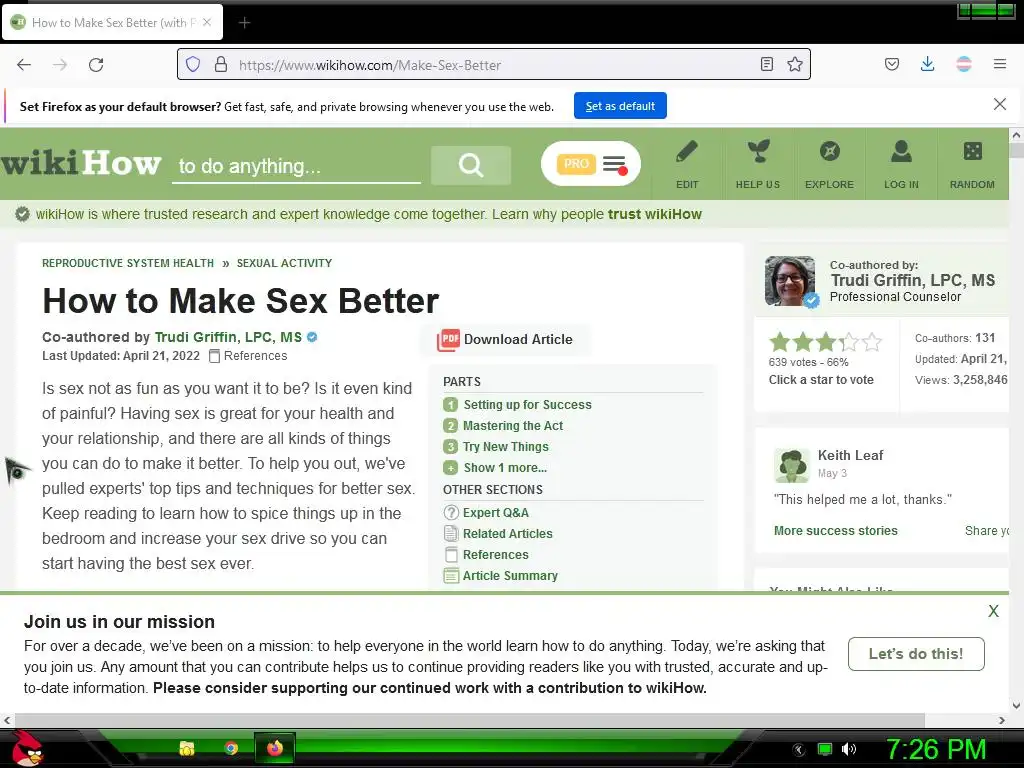Click the vertical scrollbar down arrow
Image resolution: width=1024 pixels, height=768 pixels.
1016,705
